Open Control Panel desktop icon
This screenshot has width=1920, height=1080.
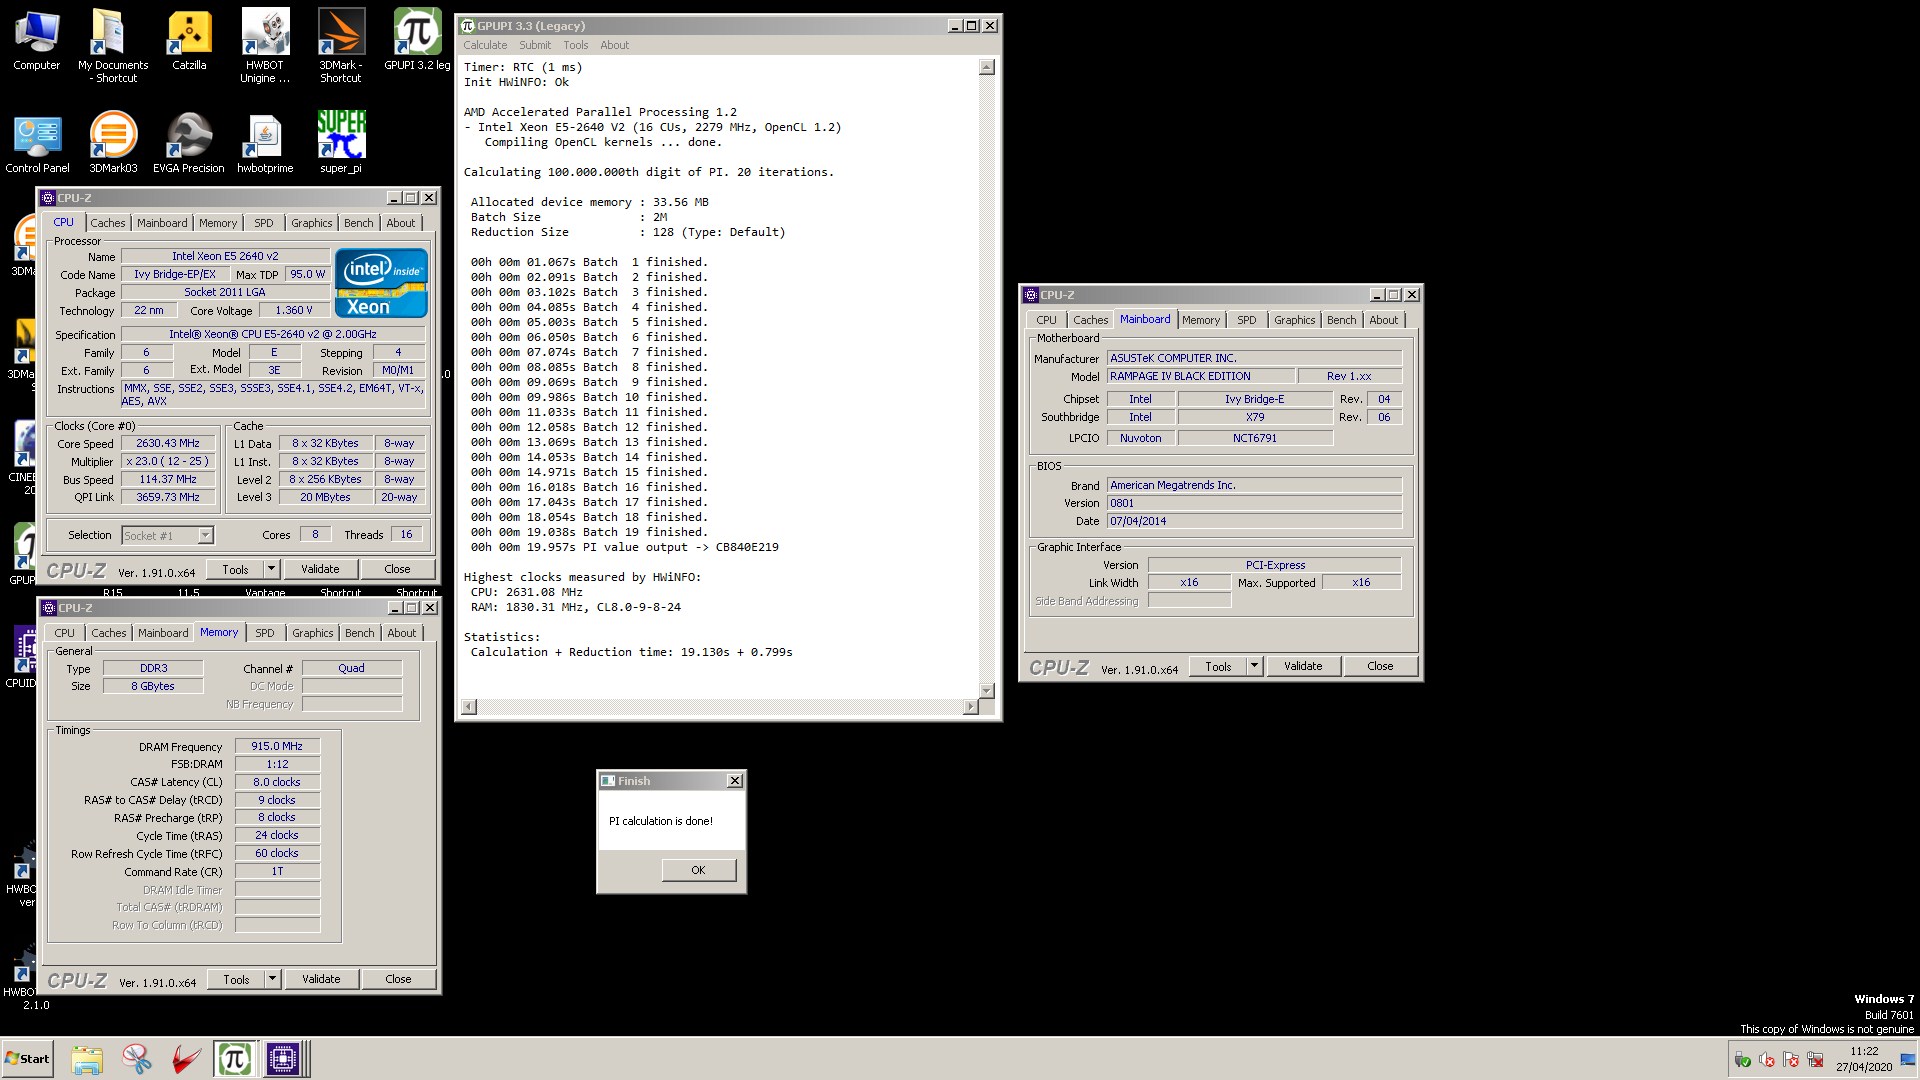pos(37,143)
